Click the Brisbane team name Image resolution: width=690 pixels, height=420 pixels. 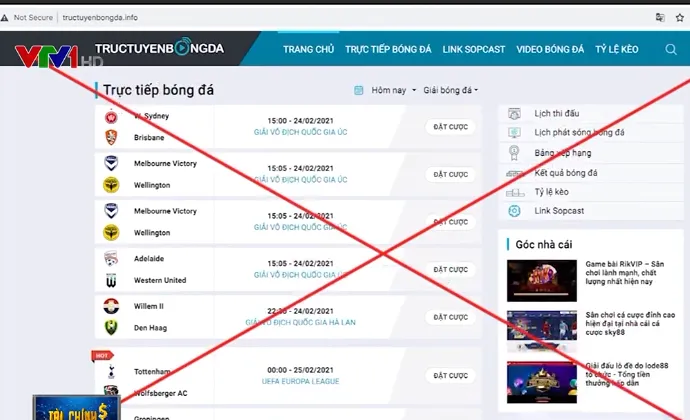click(x=149, y=137)
